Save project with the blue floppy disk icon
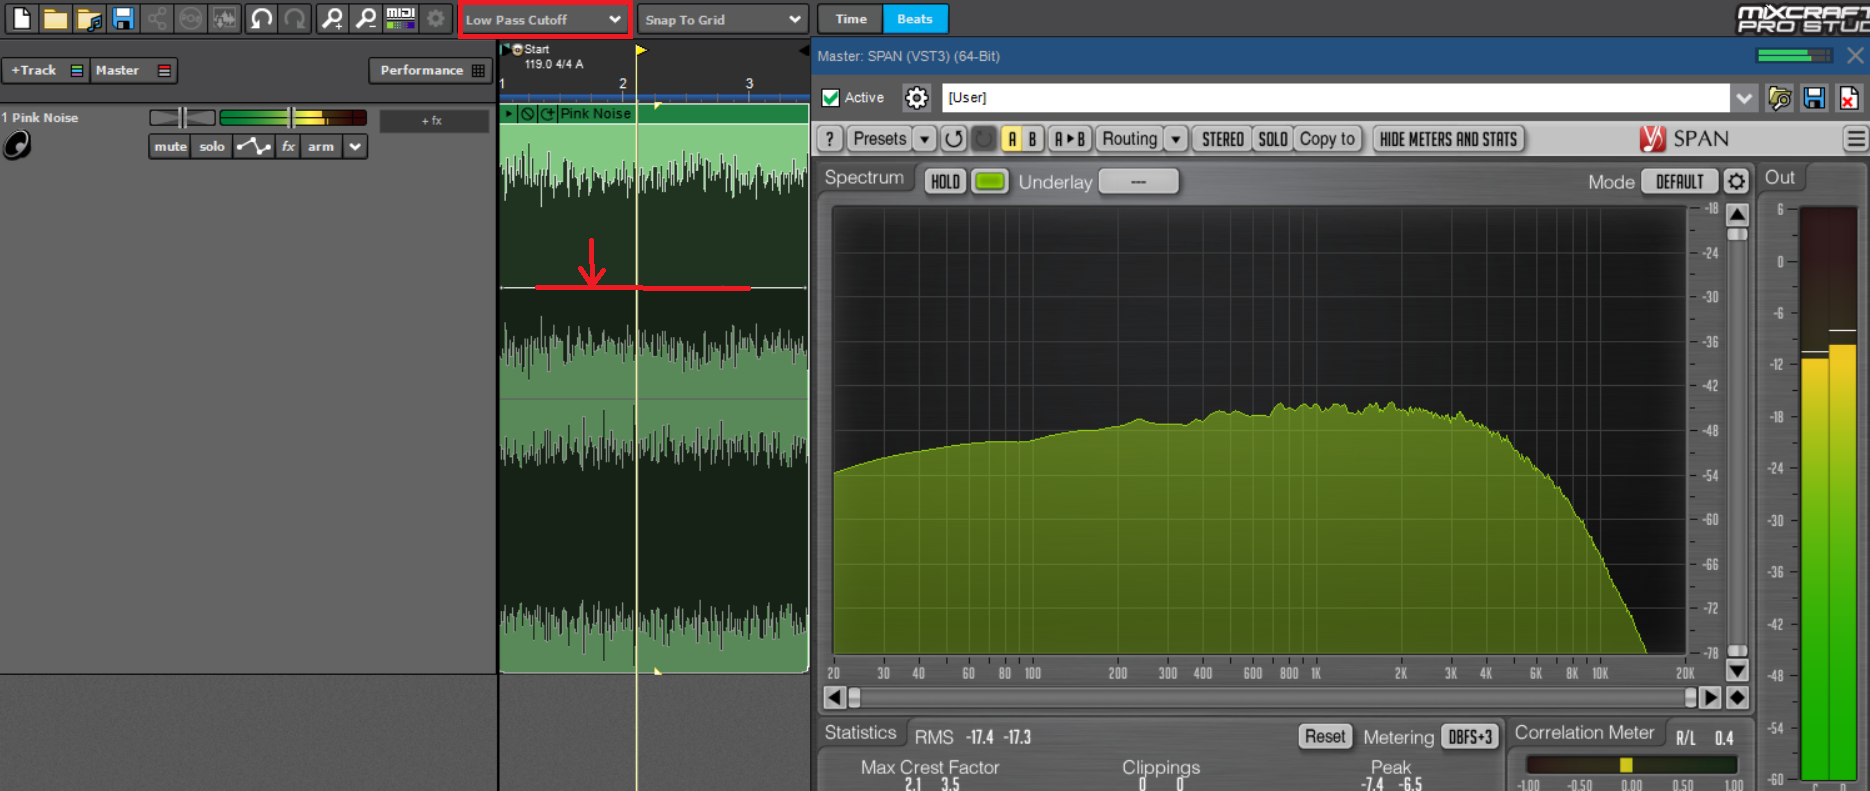1870x791 pixels. (x=123, y=18)
